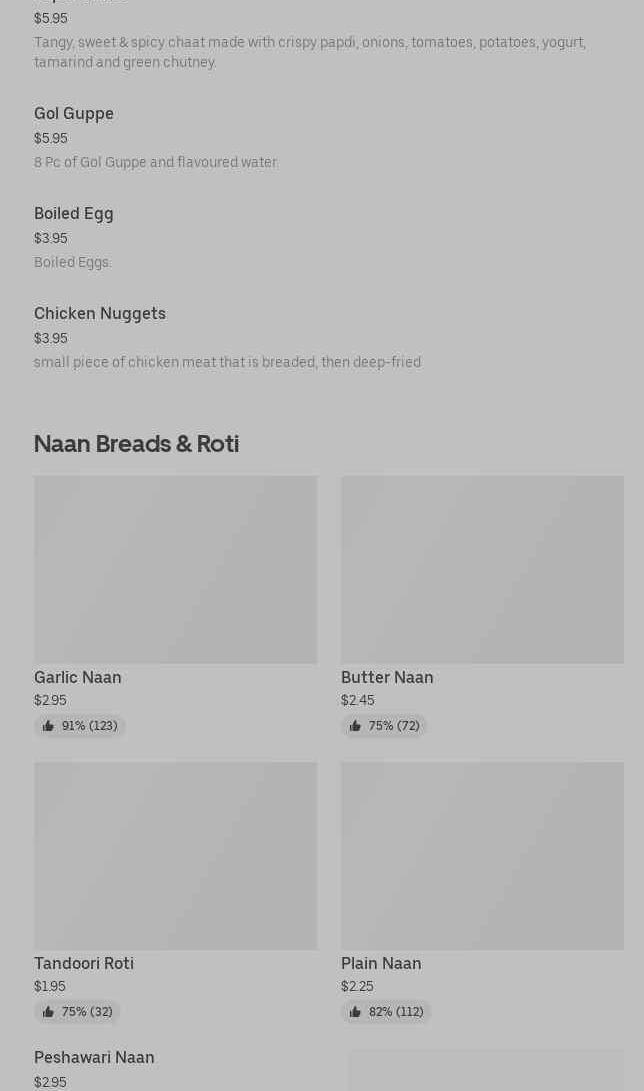Viewport: 644px width, 1091px height.
Task: Select the Peshawari Naan item
Action: point(94,1058)
